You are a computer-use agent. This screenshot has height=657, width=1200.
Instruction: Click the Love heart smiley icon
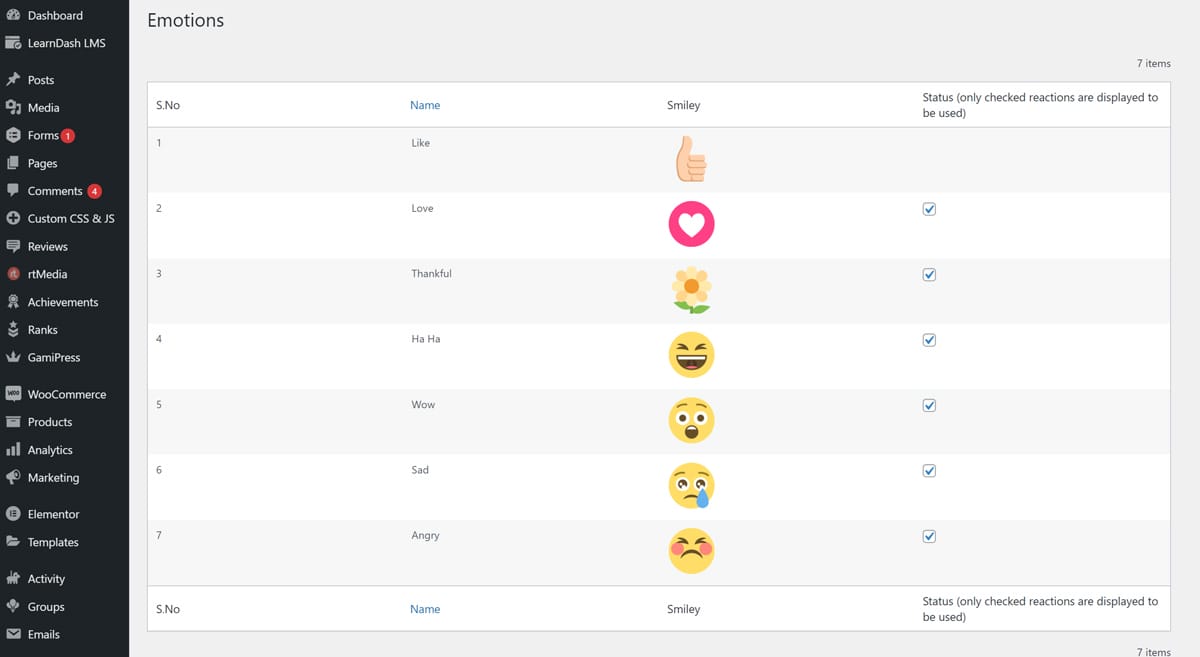click(x=691, y=224)
